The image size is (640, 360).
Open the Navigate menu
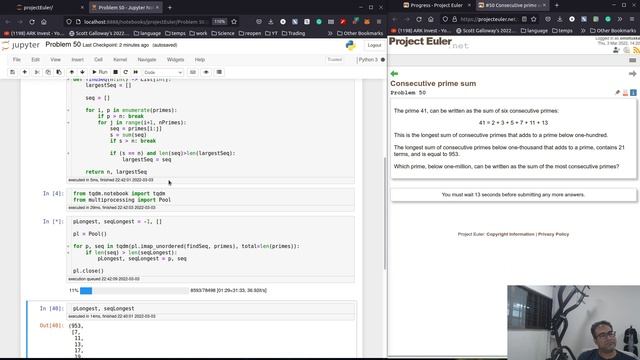(x=147, y=60)
